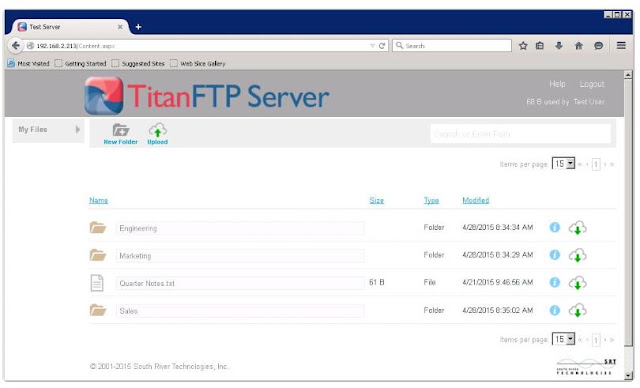This screenshot has height=388, width=640.
Task: Select the Test Server tab
Action: coord(69,27)
